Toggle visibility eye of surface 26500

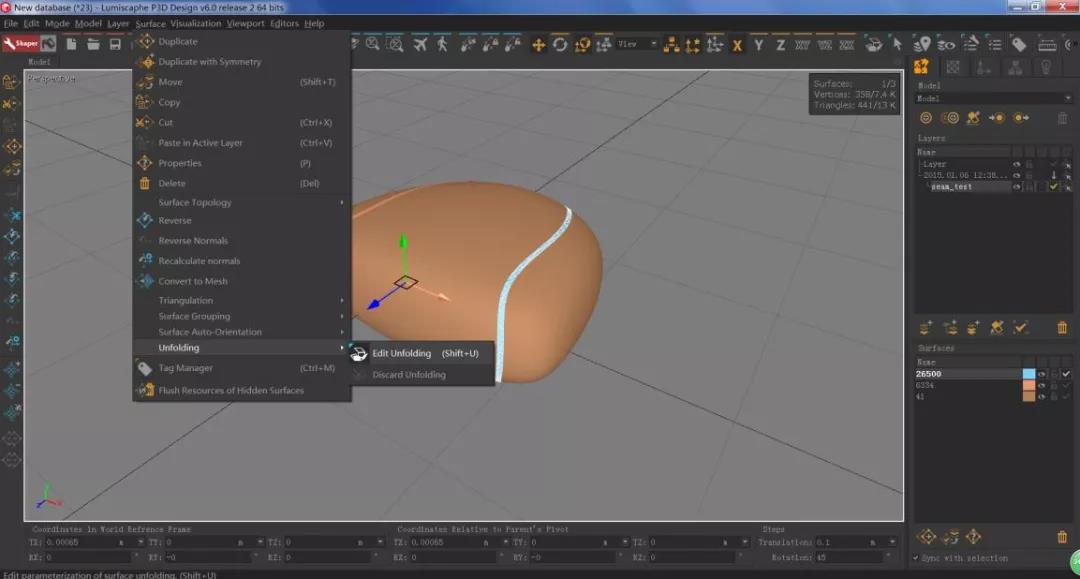point(1041,374)
